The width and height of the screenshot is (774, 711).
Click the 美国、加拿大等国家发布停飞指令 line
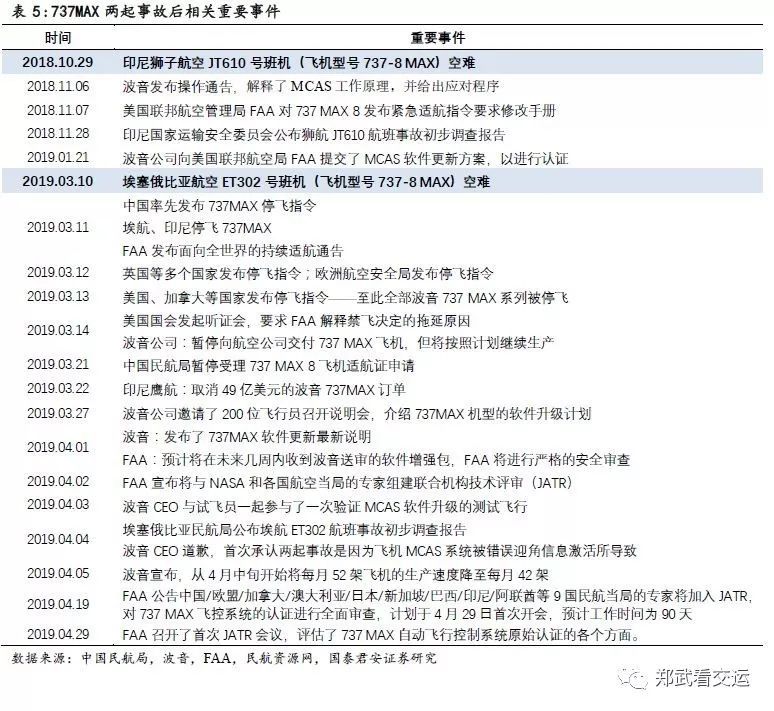click(x=346, y=298)
